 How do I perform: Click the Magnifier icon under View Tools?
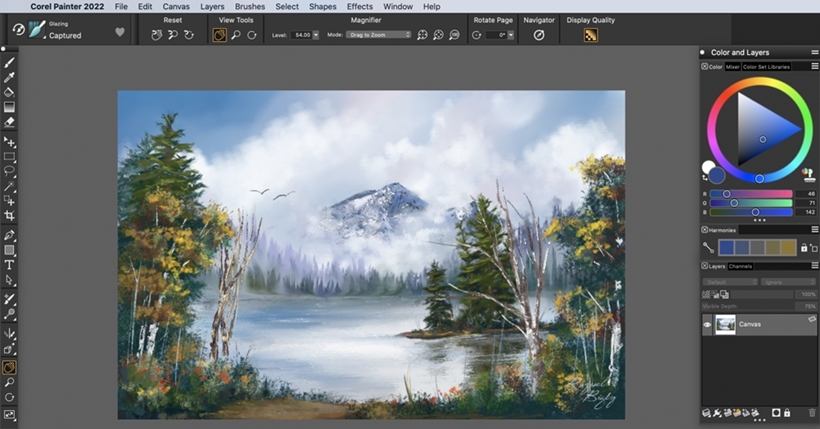236,35
